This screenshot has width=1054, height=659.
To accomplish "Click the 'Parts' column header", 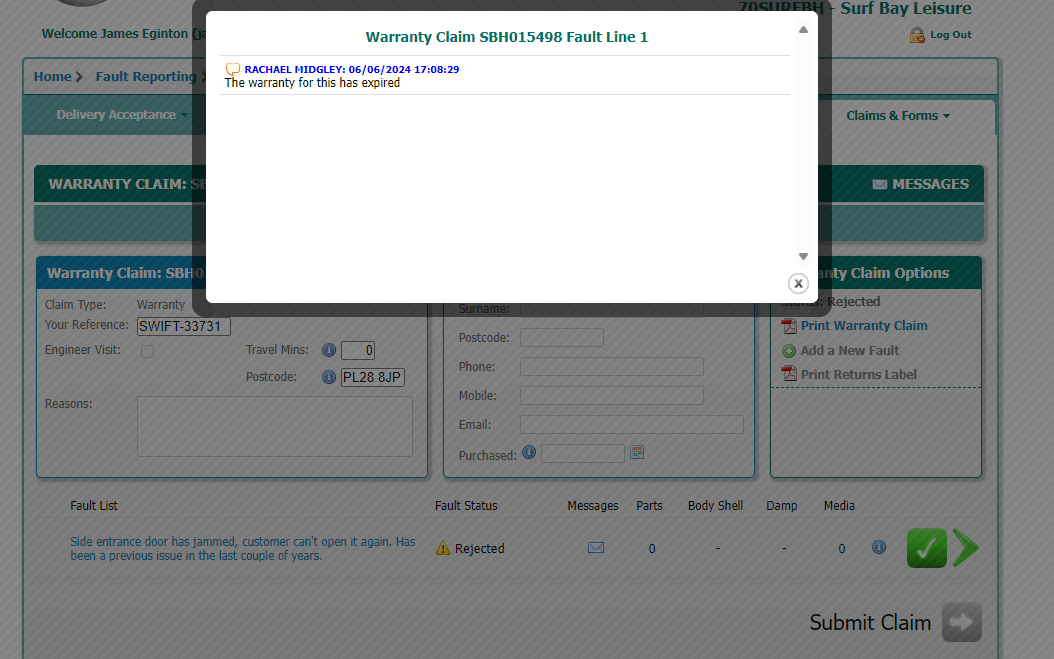I will coord(649,506).
